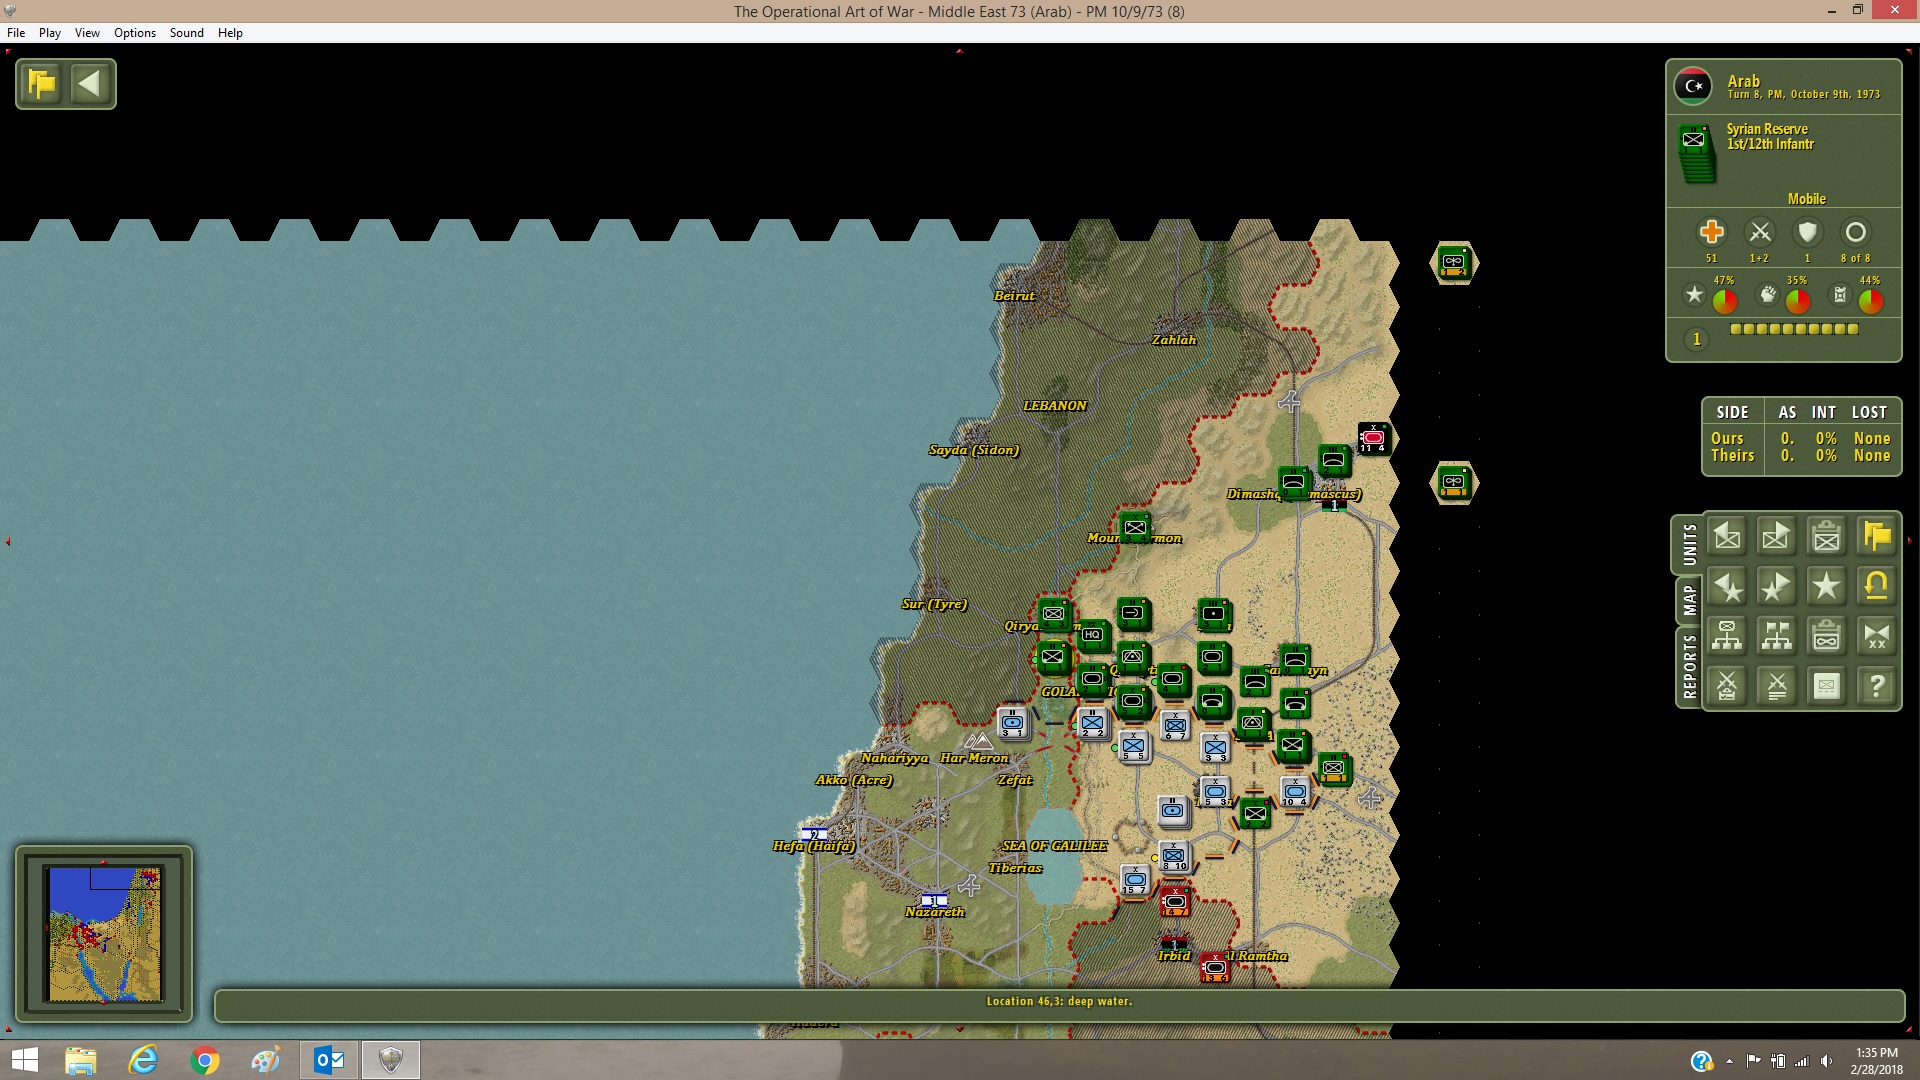Image resolution: width=1920 pixels, height=1080 pixels.
Task: Click the Arab flag emblem
Action: pos(1693,87)
